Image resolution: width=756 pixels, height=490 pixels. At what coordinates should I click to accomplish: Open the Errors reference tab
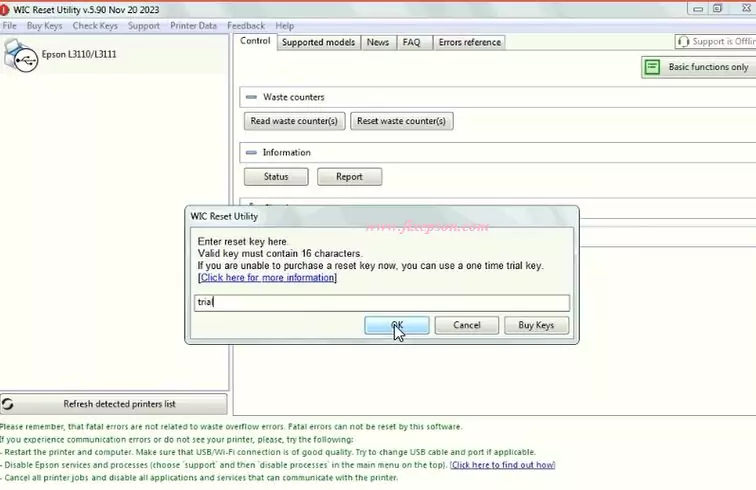click(x=469, y=42)
